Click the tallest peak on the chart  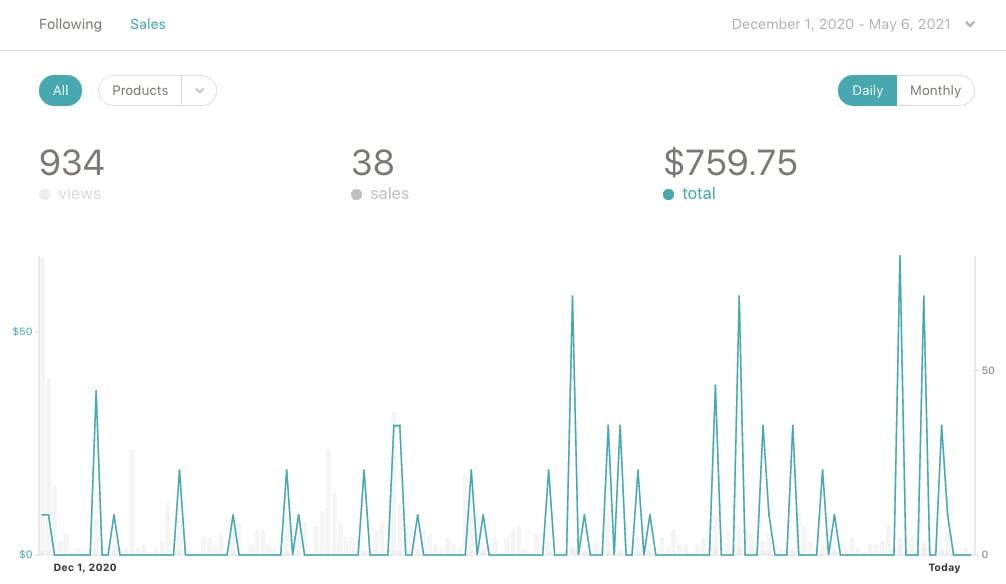coord(899,258)
